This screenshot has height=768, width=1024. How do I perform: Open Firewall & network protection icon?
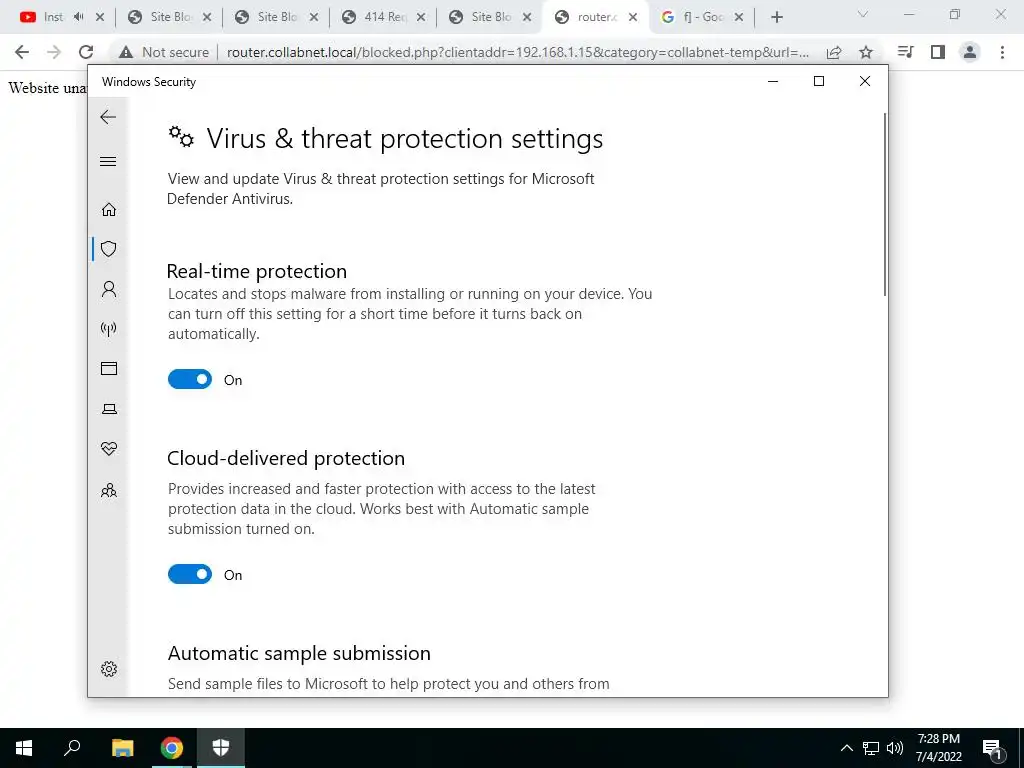click(x=108, y=328)
